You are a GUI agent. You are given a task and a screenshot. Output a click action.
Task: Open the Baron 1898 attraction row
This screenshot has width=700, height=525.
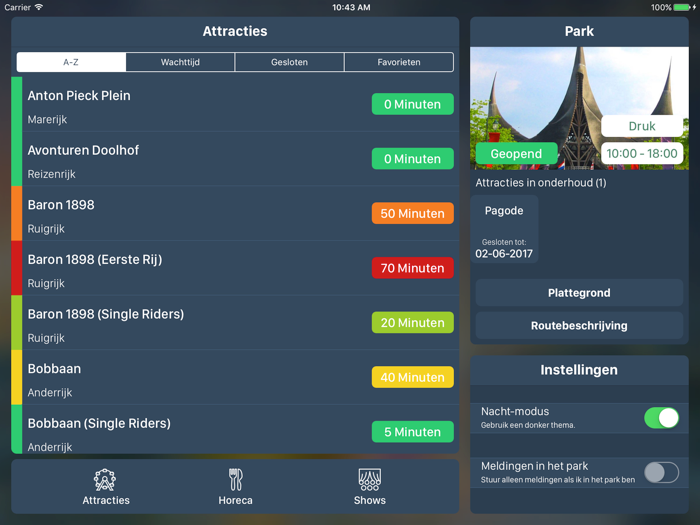click(x=235, y=213)
